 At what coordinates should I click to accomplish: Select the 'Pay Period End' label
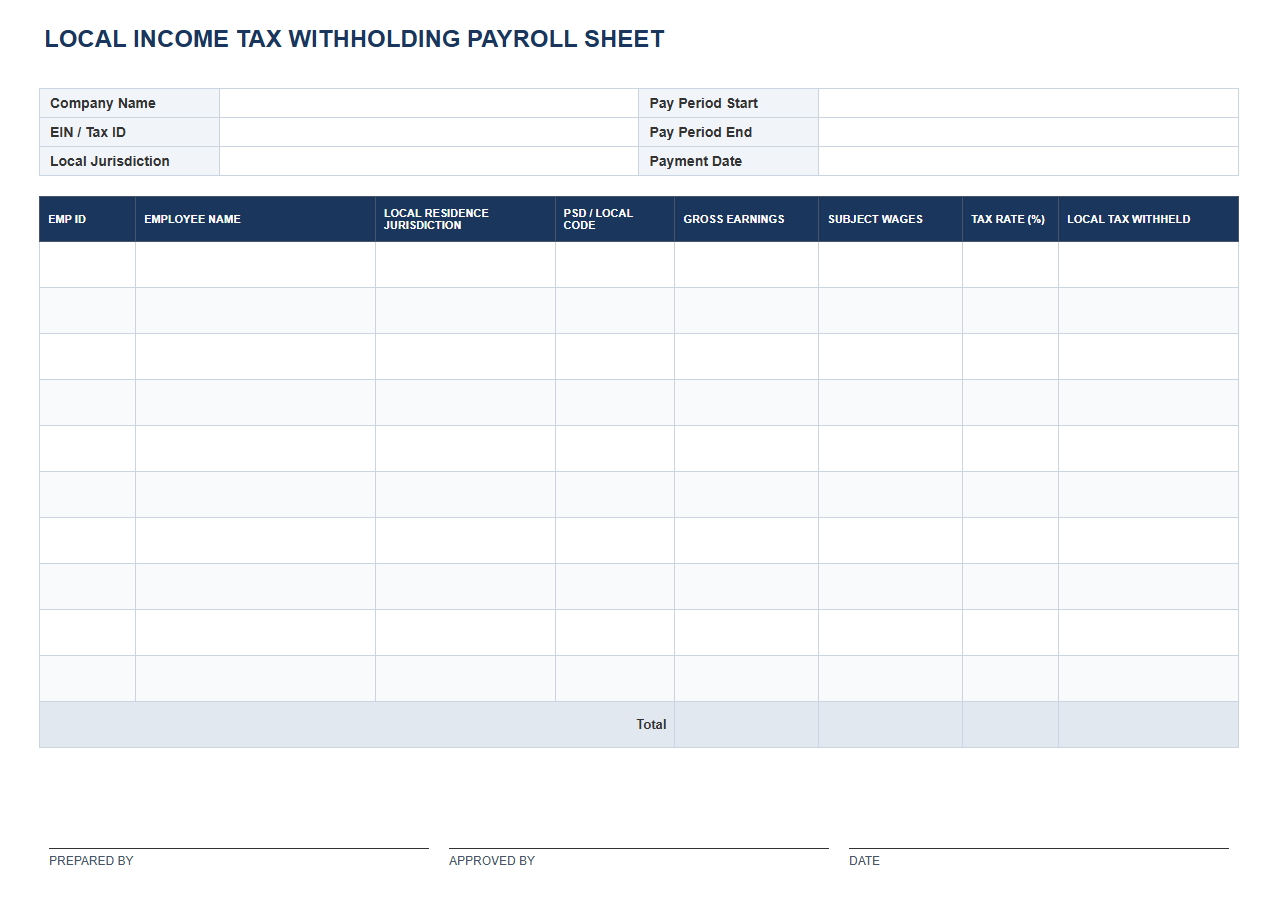(x=701, y=132)
